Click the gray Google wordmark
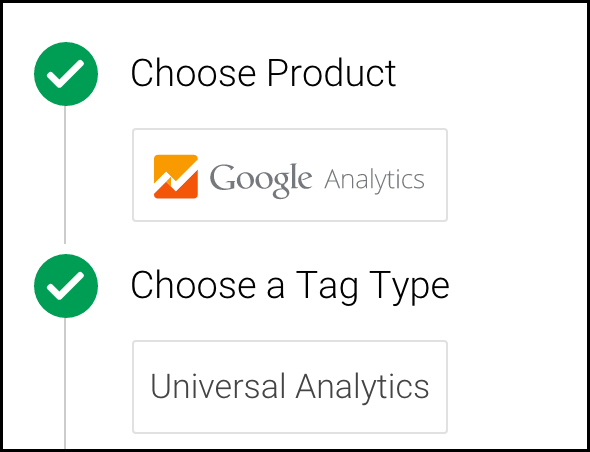This screenshot has width=590, height=452. point(260,180)
